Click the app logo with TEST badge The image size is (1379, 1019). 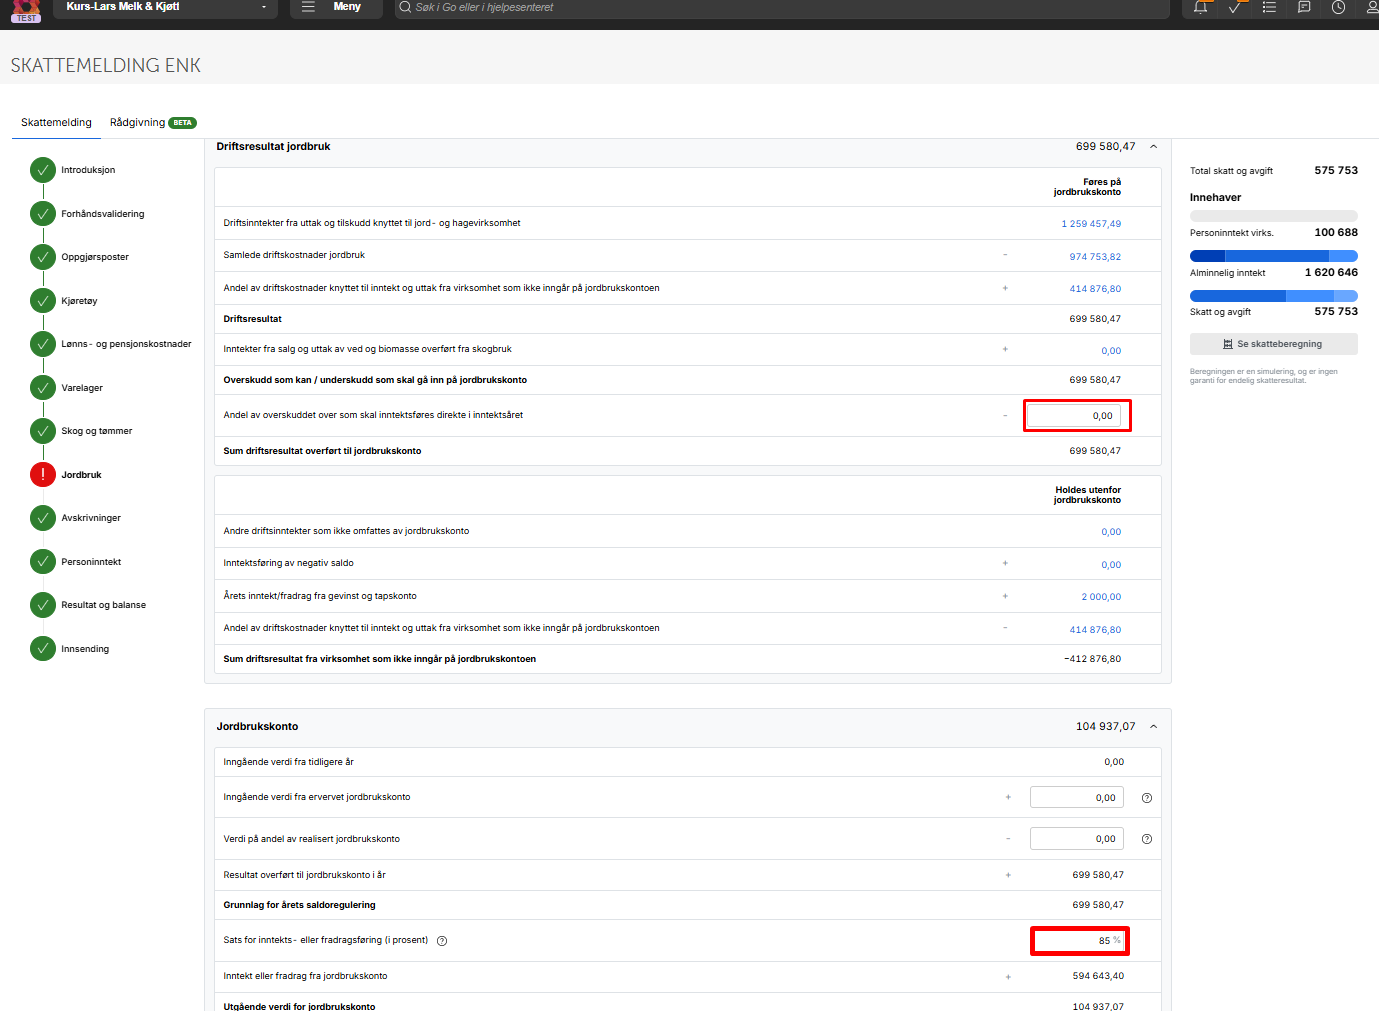coord(26,11)
